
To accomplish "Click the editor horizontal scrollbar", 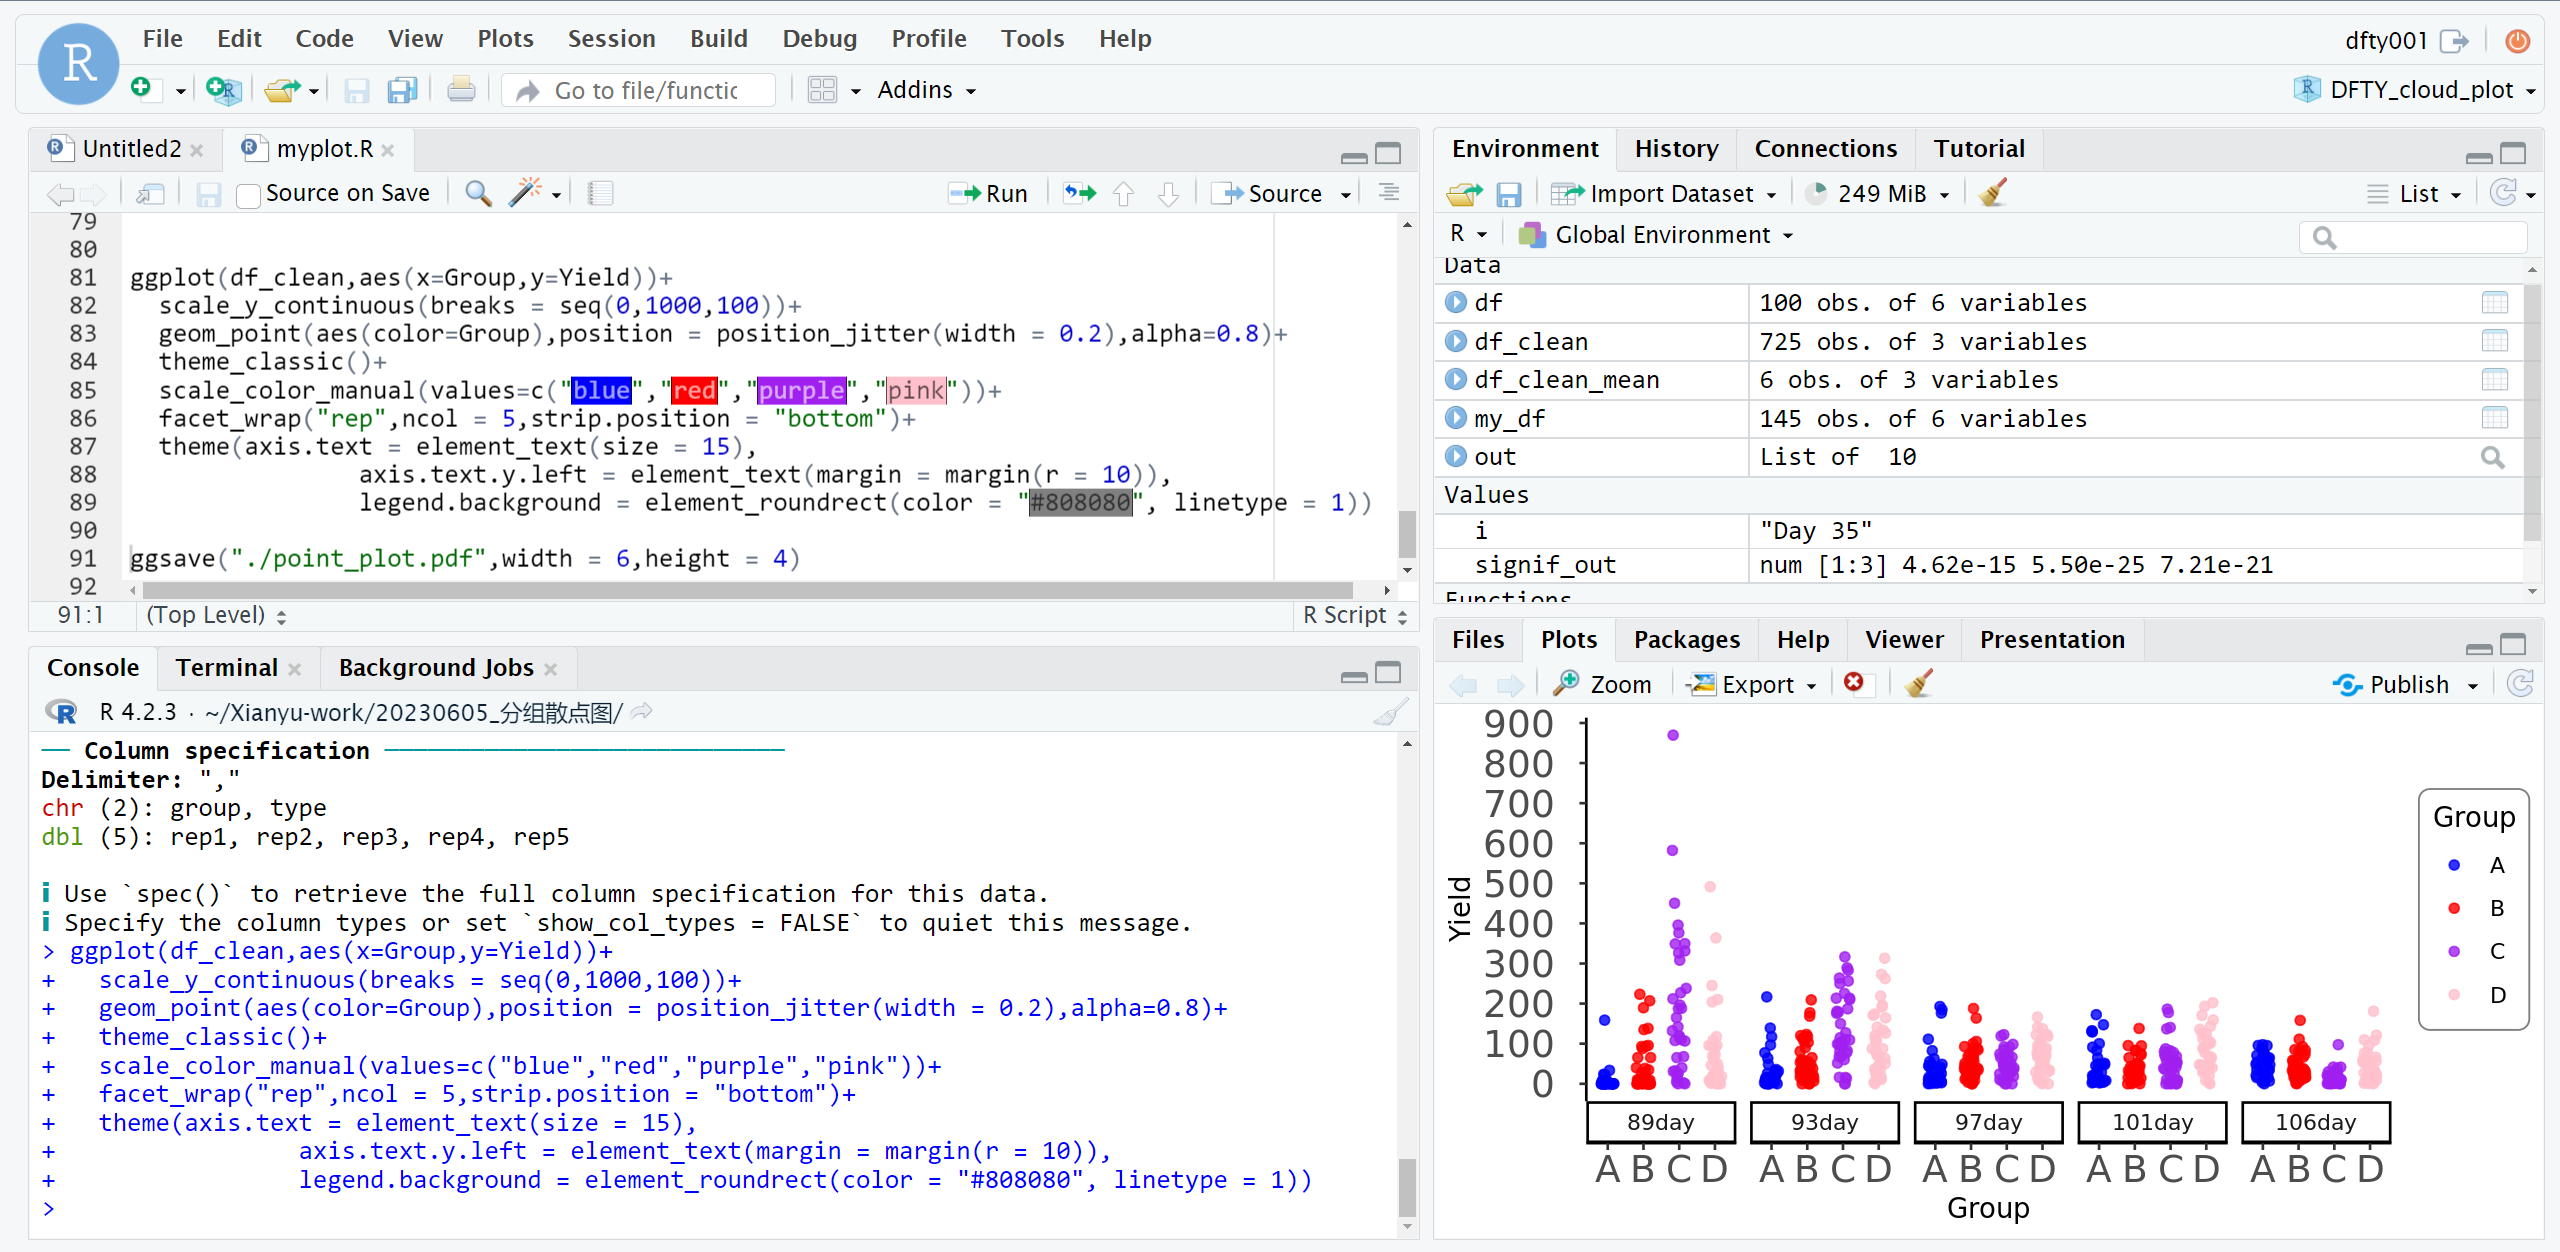I will coord(747,590).
